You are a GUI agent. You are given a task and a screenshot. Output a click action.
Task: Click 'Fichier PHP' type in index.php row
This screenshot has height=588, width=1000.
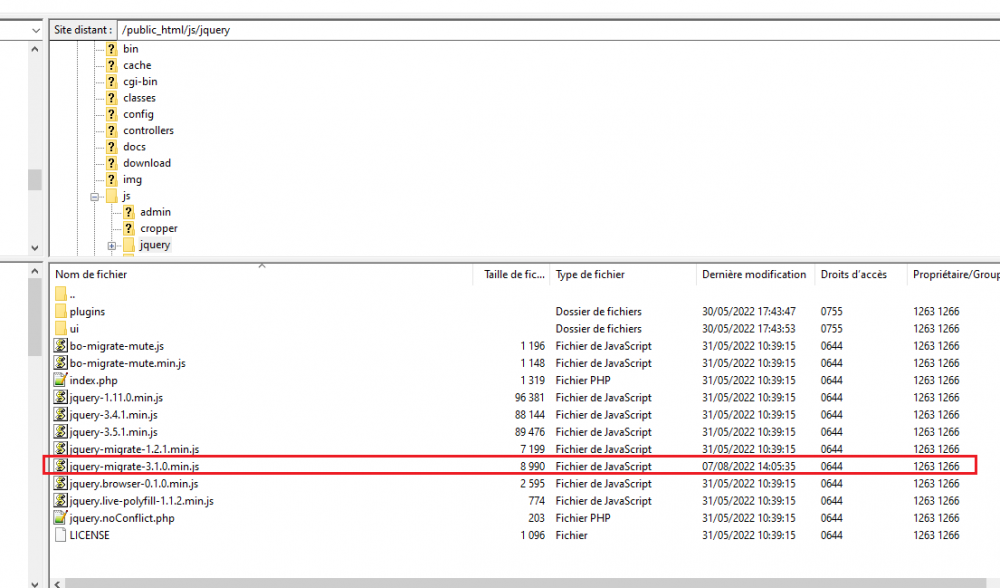(583, 380)
